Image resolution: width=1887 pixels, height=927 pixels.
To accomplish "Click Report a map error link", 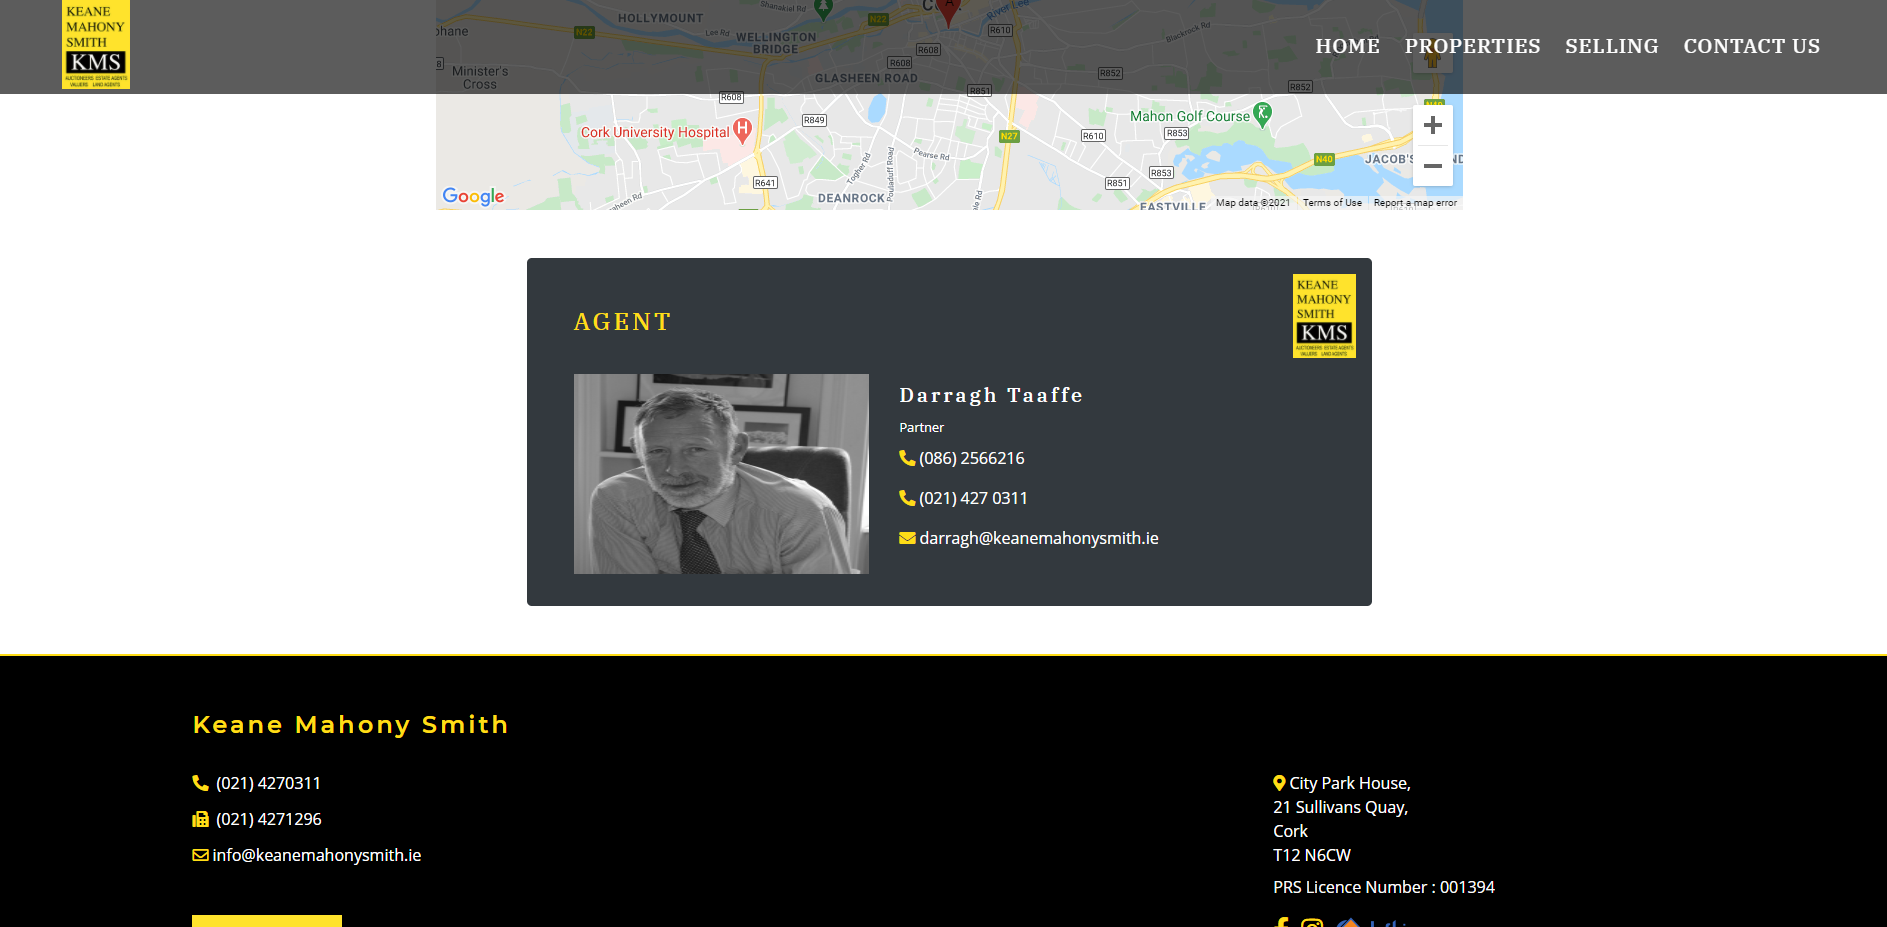I will pyautogui.click(x=1415, y=203).
